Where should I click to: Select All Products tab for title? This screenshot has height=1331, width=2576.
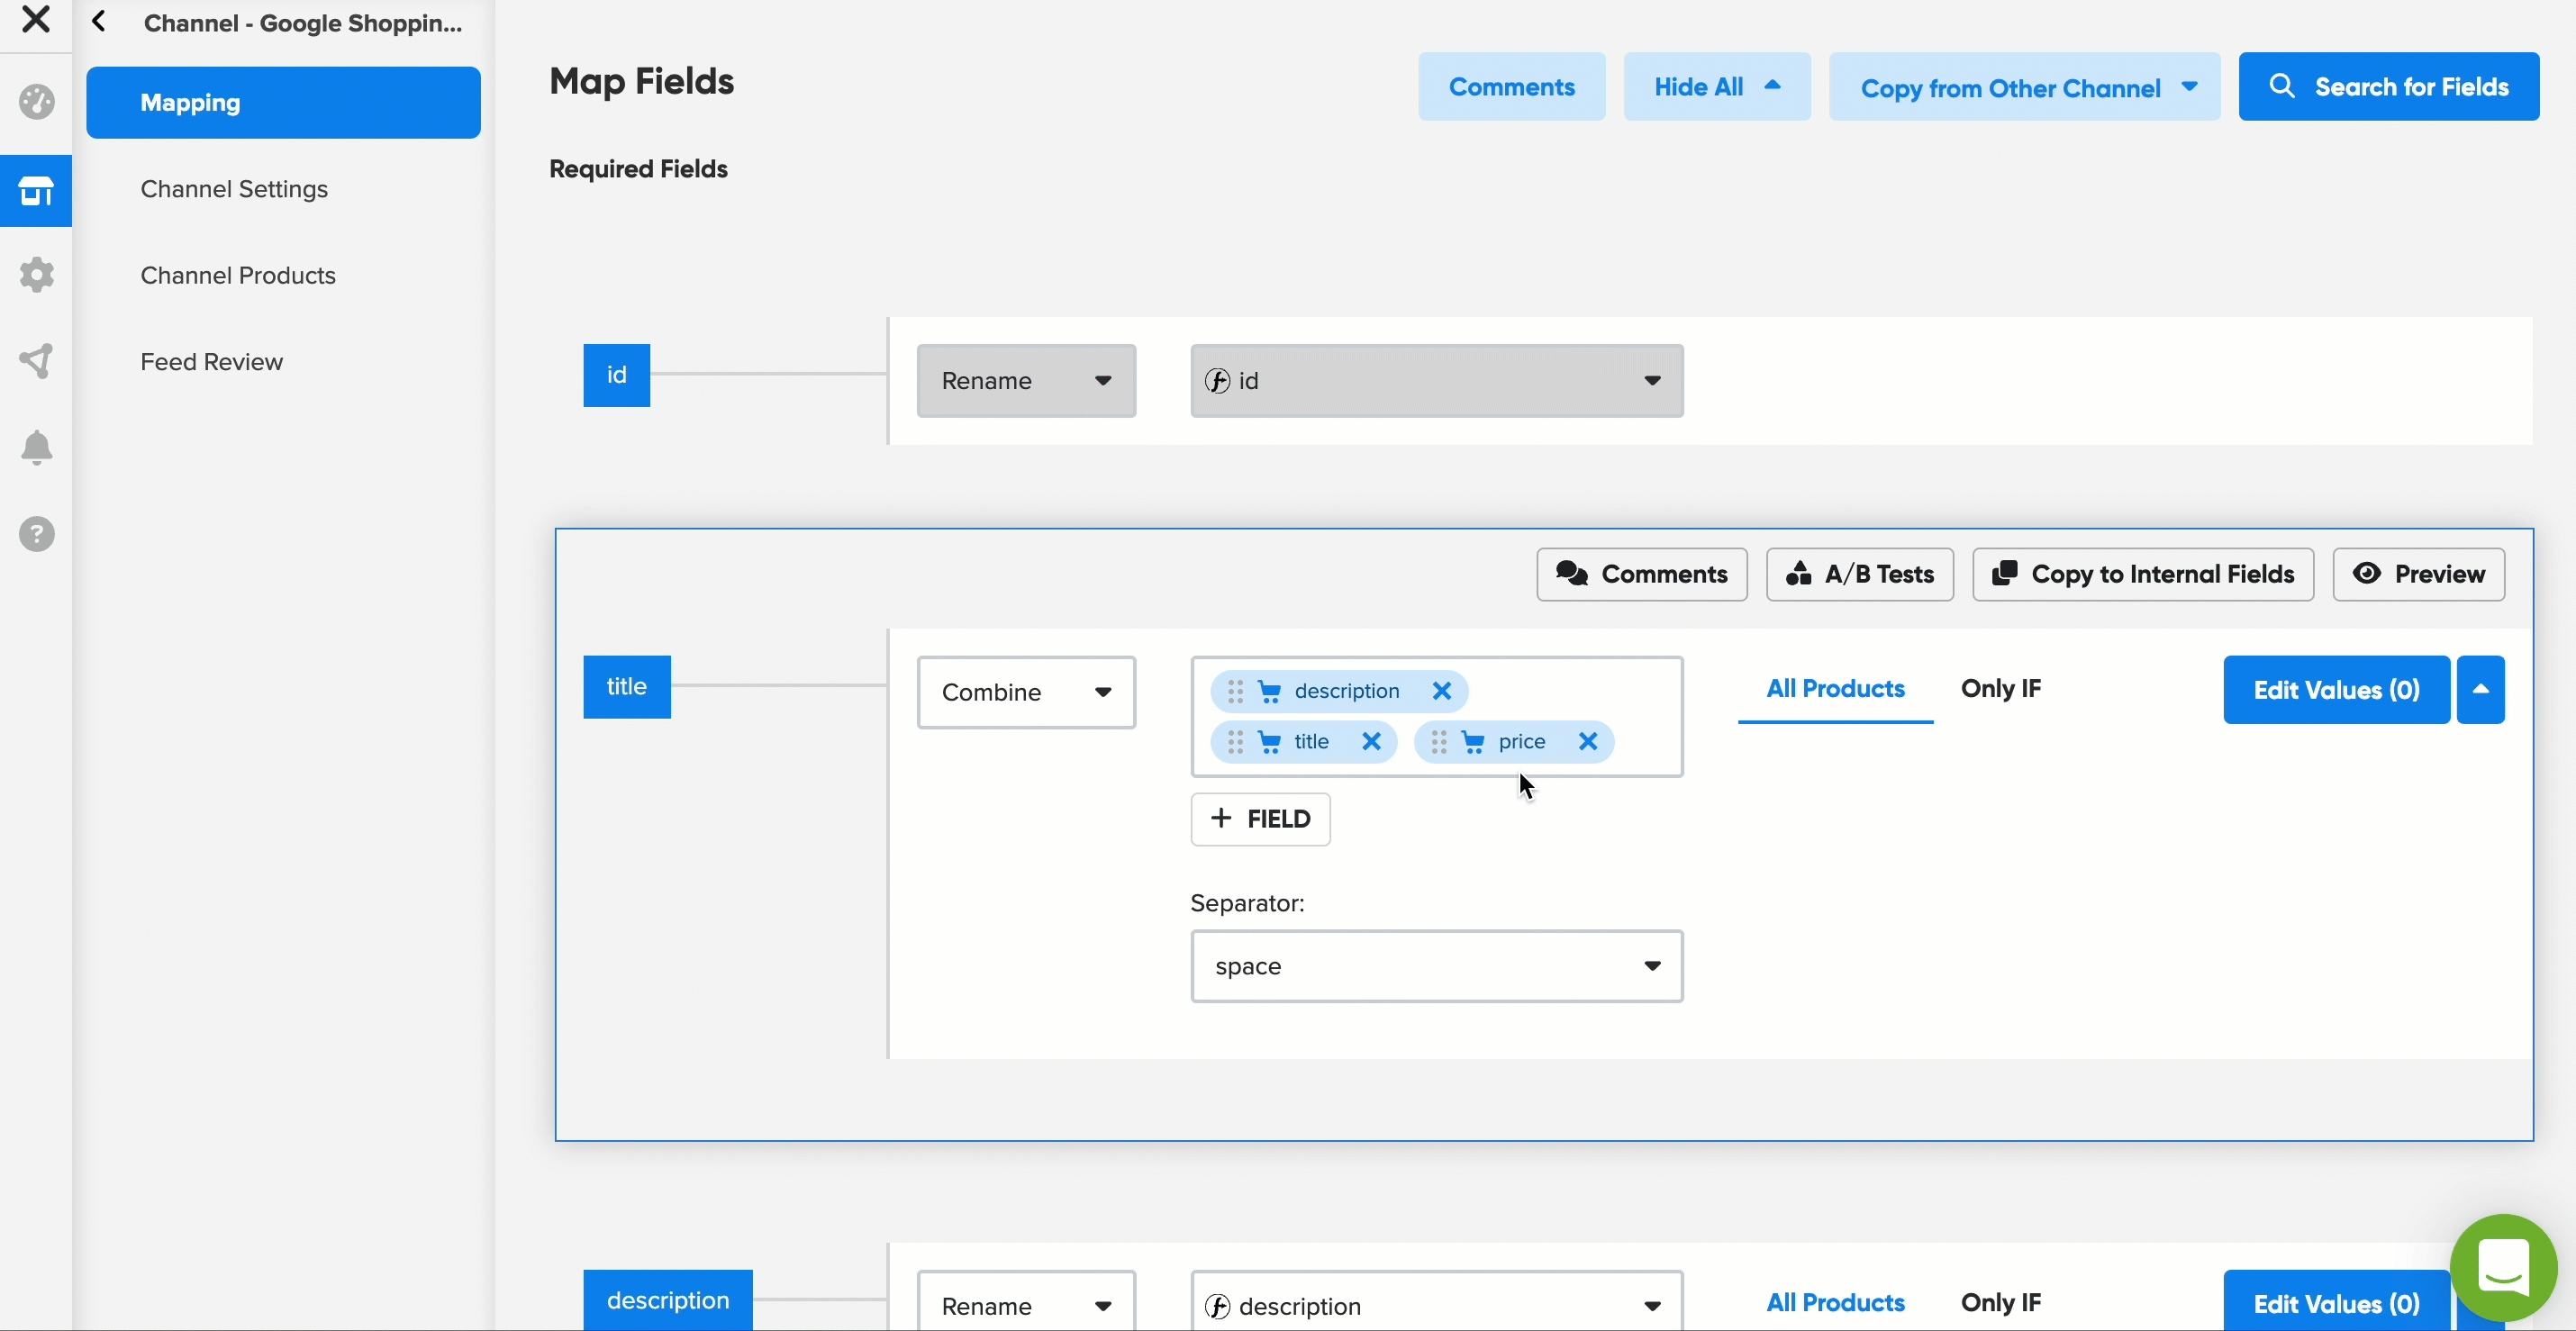(x=1835, y=689)
